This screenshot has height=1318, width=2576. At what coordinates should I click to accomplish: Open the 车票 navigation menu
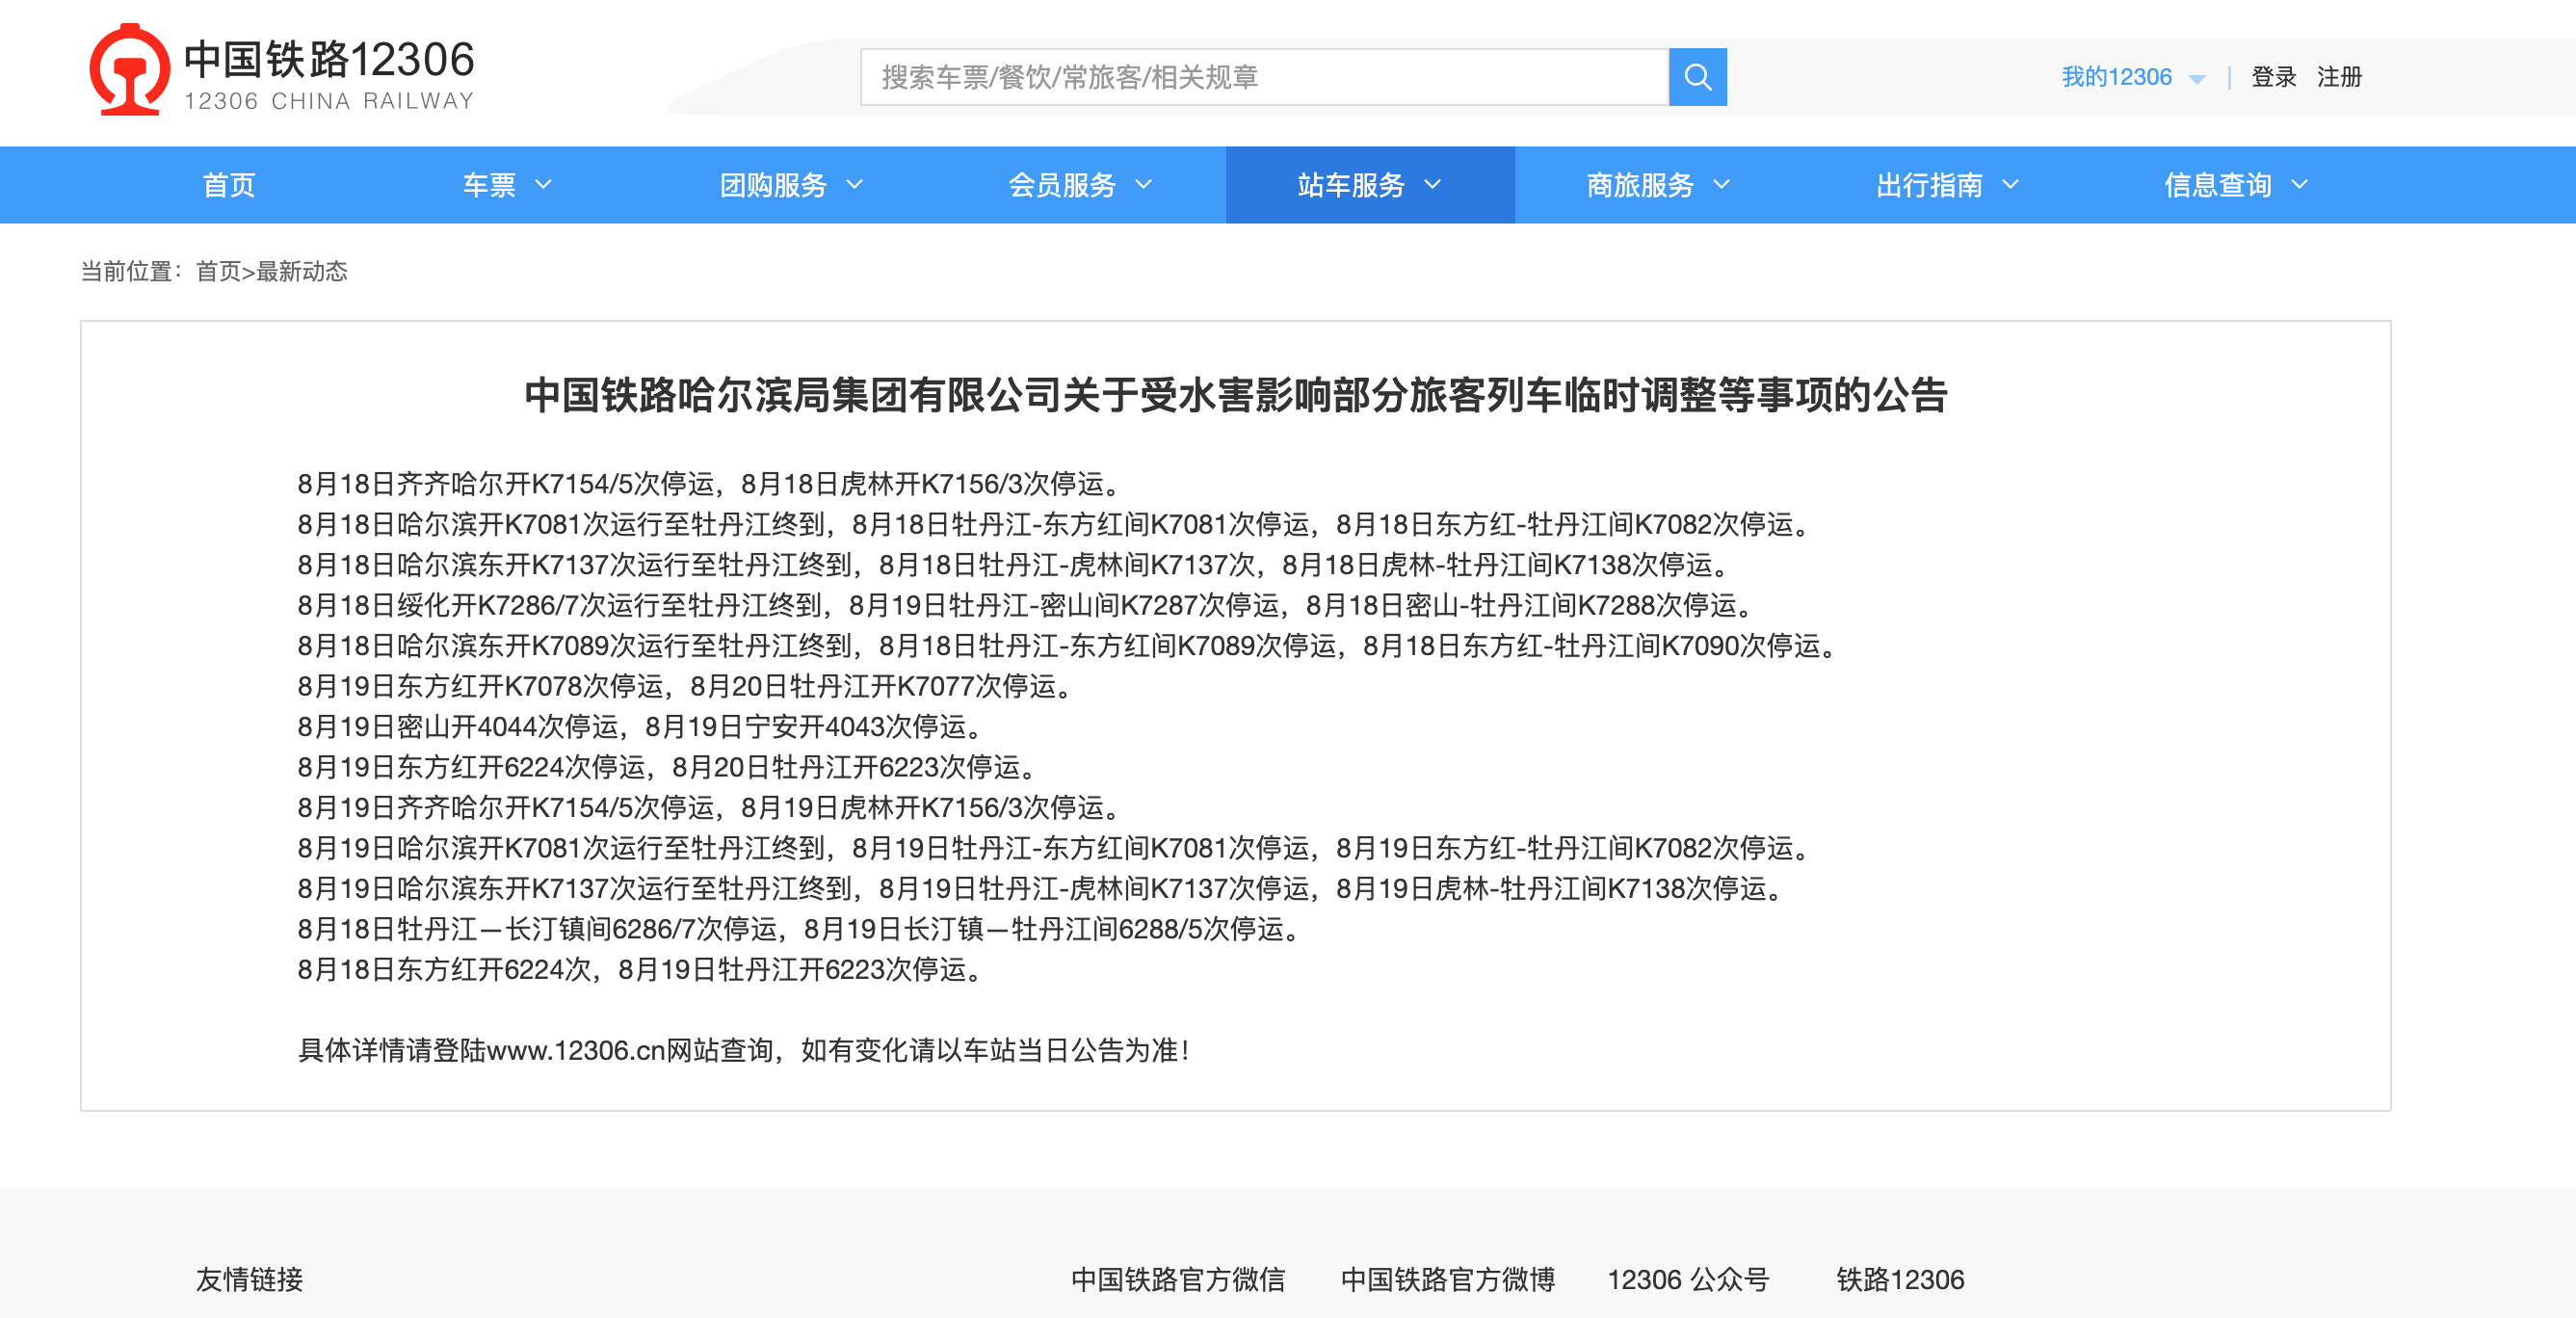pyautogui.click(x=506, y=185)
